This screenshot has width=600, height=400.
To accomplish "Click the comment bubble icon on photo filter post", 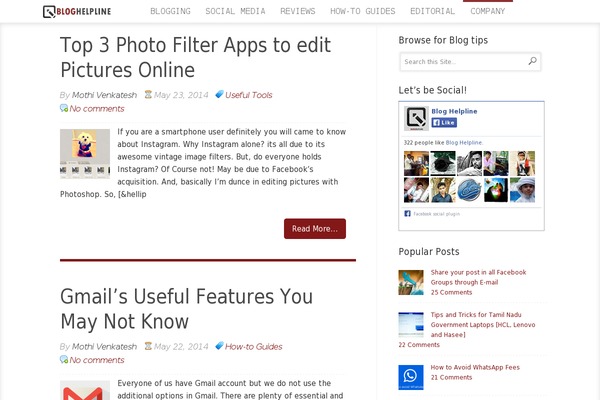I will click(x=64, y=108).
